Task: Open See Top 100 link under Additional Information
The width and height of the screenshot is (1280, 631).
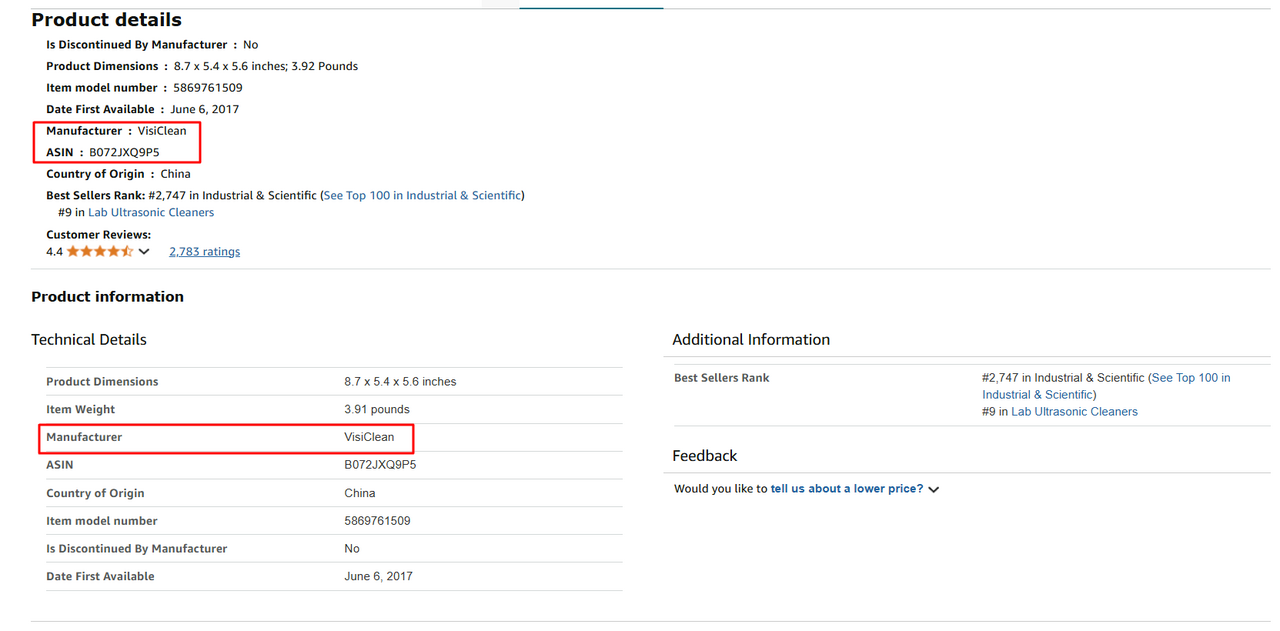Action: [1190, 378]
